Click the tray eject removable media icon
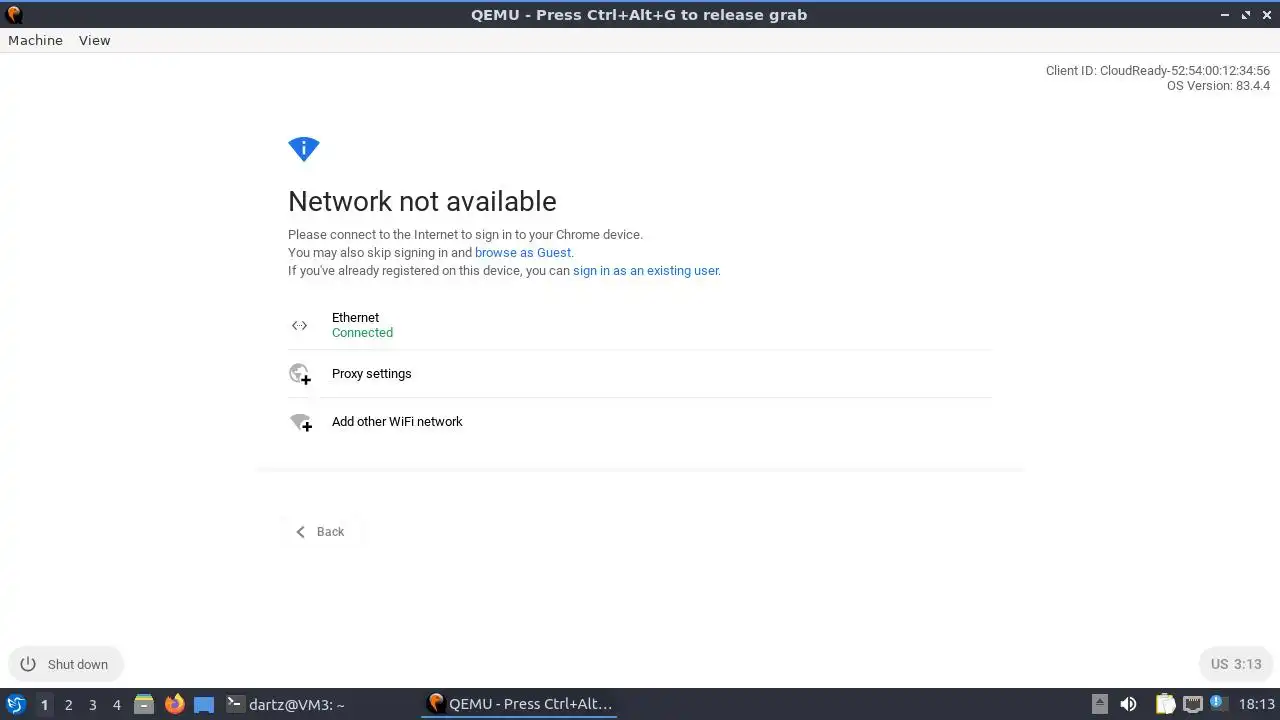 click(1100, 704)
